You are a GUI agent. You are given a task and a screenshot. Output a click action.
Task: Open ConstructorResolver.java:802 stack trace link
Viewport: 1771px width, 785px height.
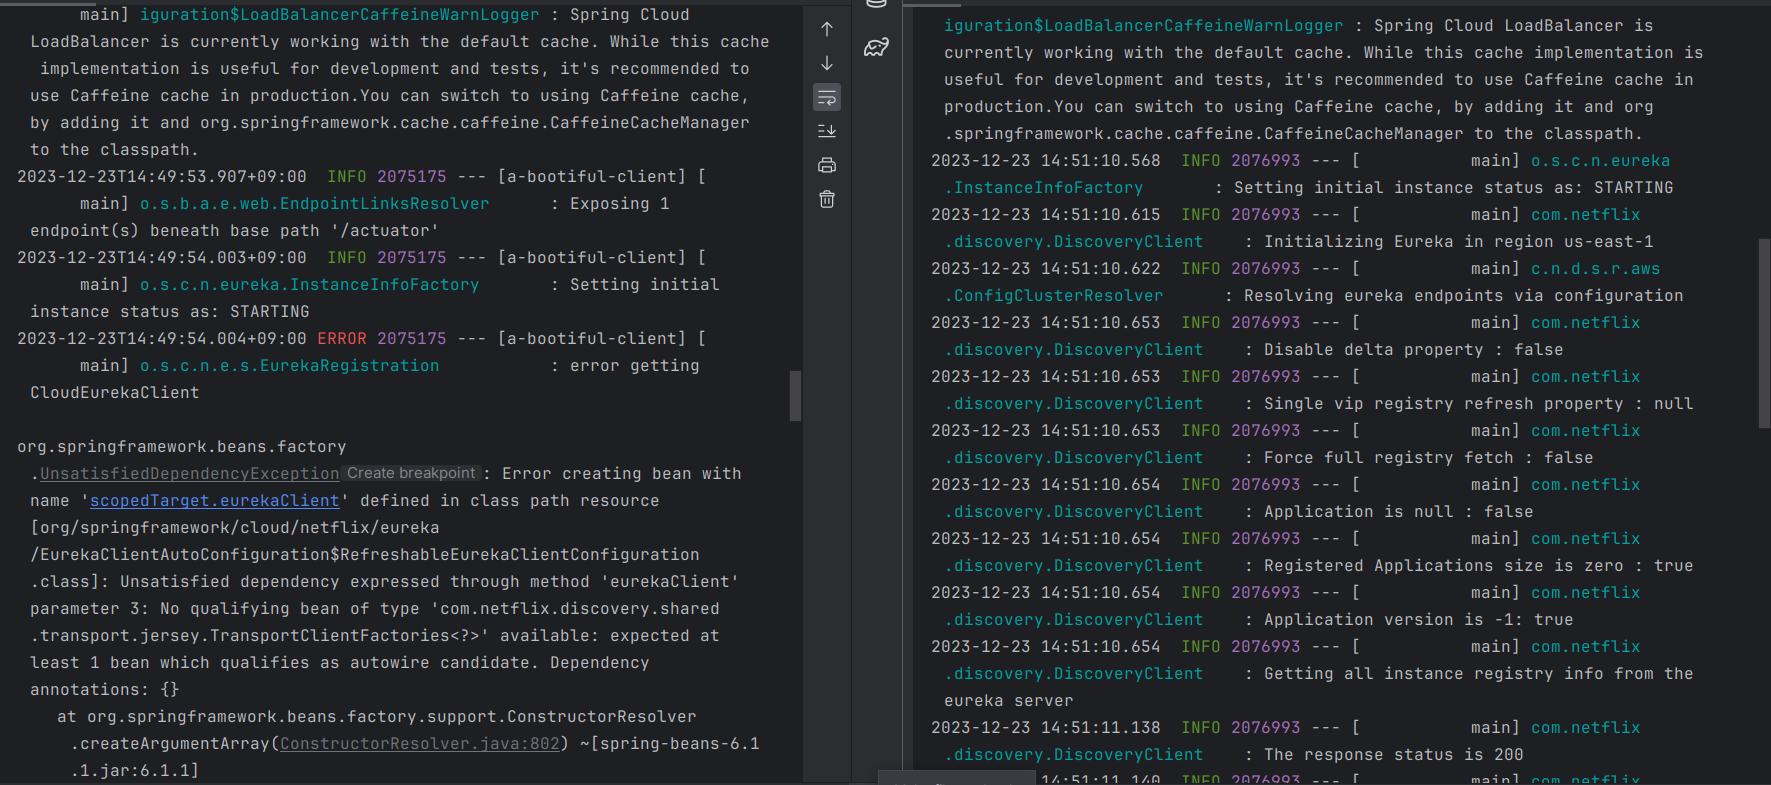[x=420, y=744]
